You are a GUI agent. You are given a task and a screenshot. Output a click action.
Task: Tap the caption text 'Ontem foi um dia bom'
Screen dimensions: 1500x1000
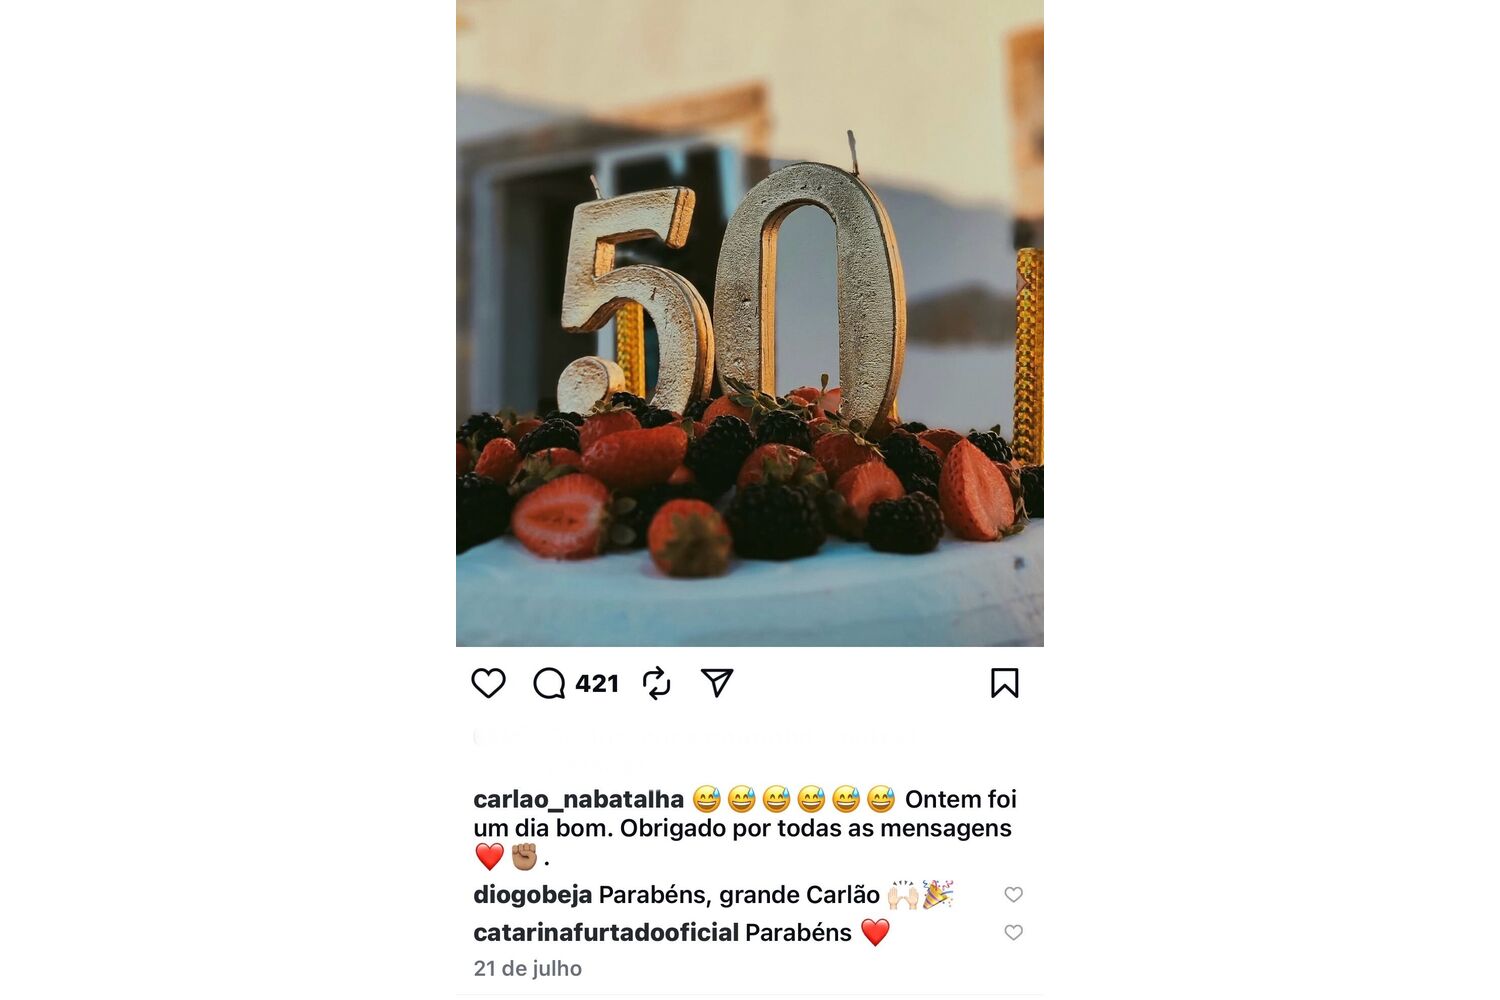tap(743, 813)
